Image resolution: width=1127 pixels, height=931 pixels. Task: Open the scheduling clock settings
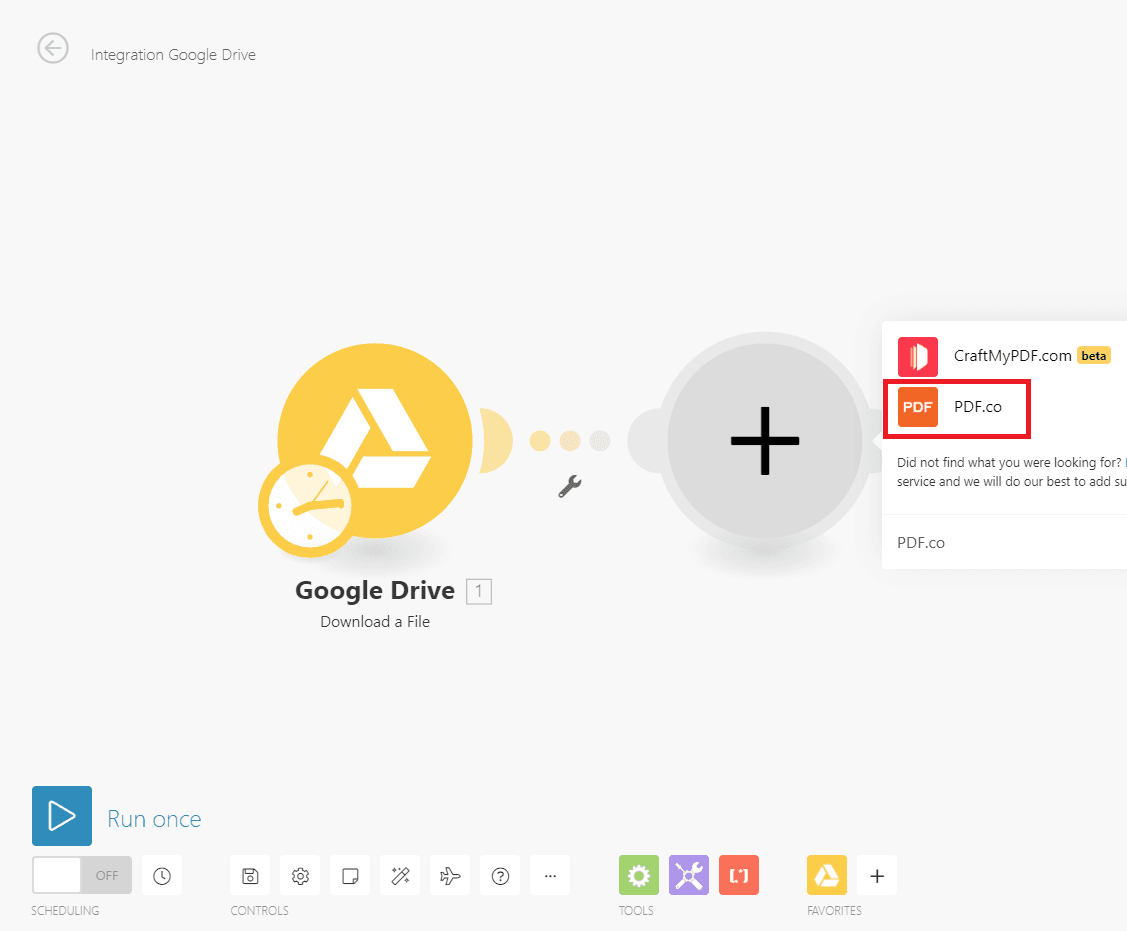pos(162,875)
